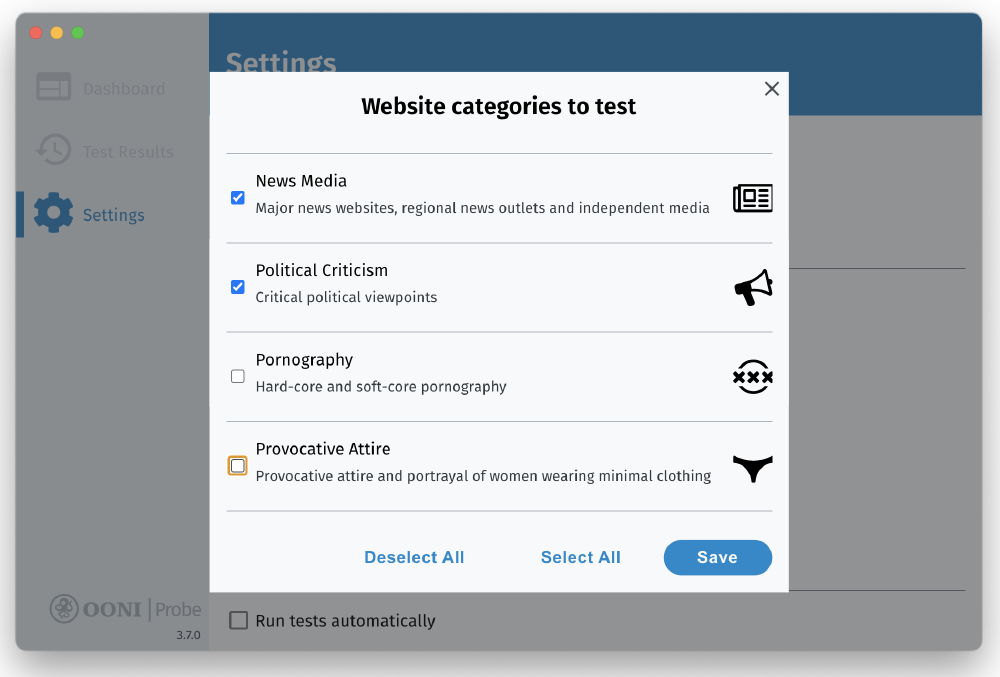Viewport: 1000px width, 677px height.
Task: Click the Provocative Attire bikini icon
Action: pos(752,468)
